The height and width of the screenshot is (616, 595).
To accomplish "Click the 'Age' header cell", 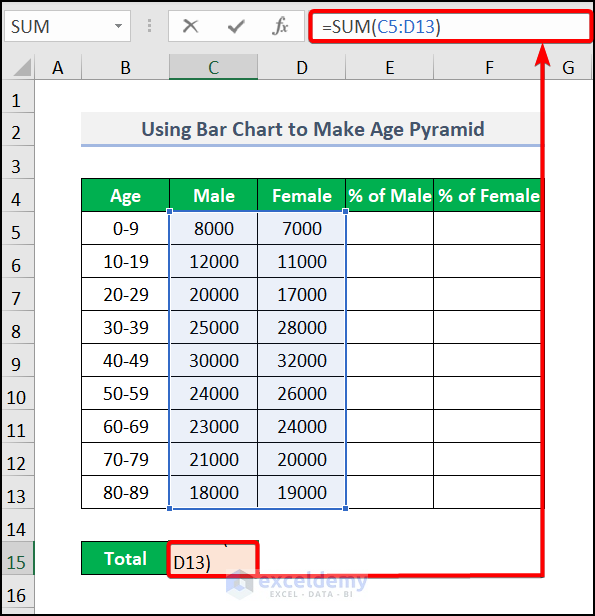I will (125, 195).
